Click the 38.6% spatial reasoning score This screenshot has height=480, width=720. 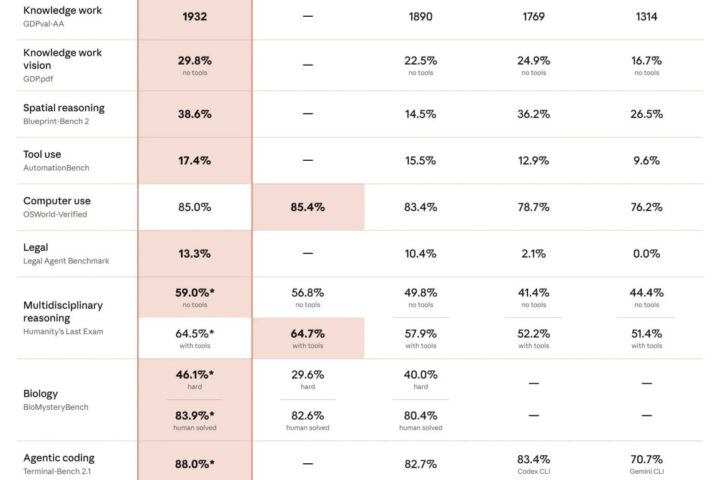195,114
